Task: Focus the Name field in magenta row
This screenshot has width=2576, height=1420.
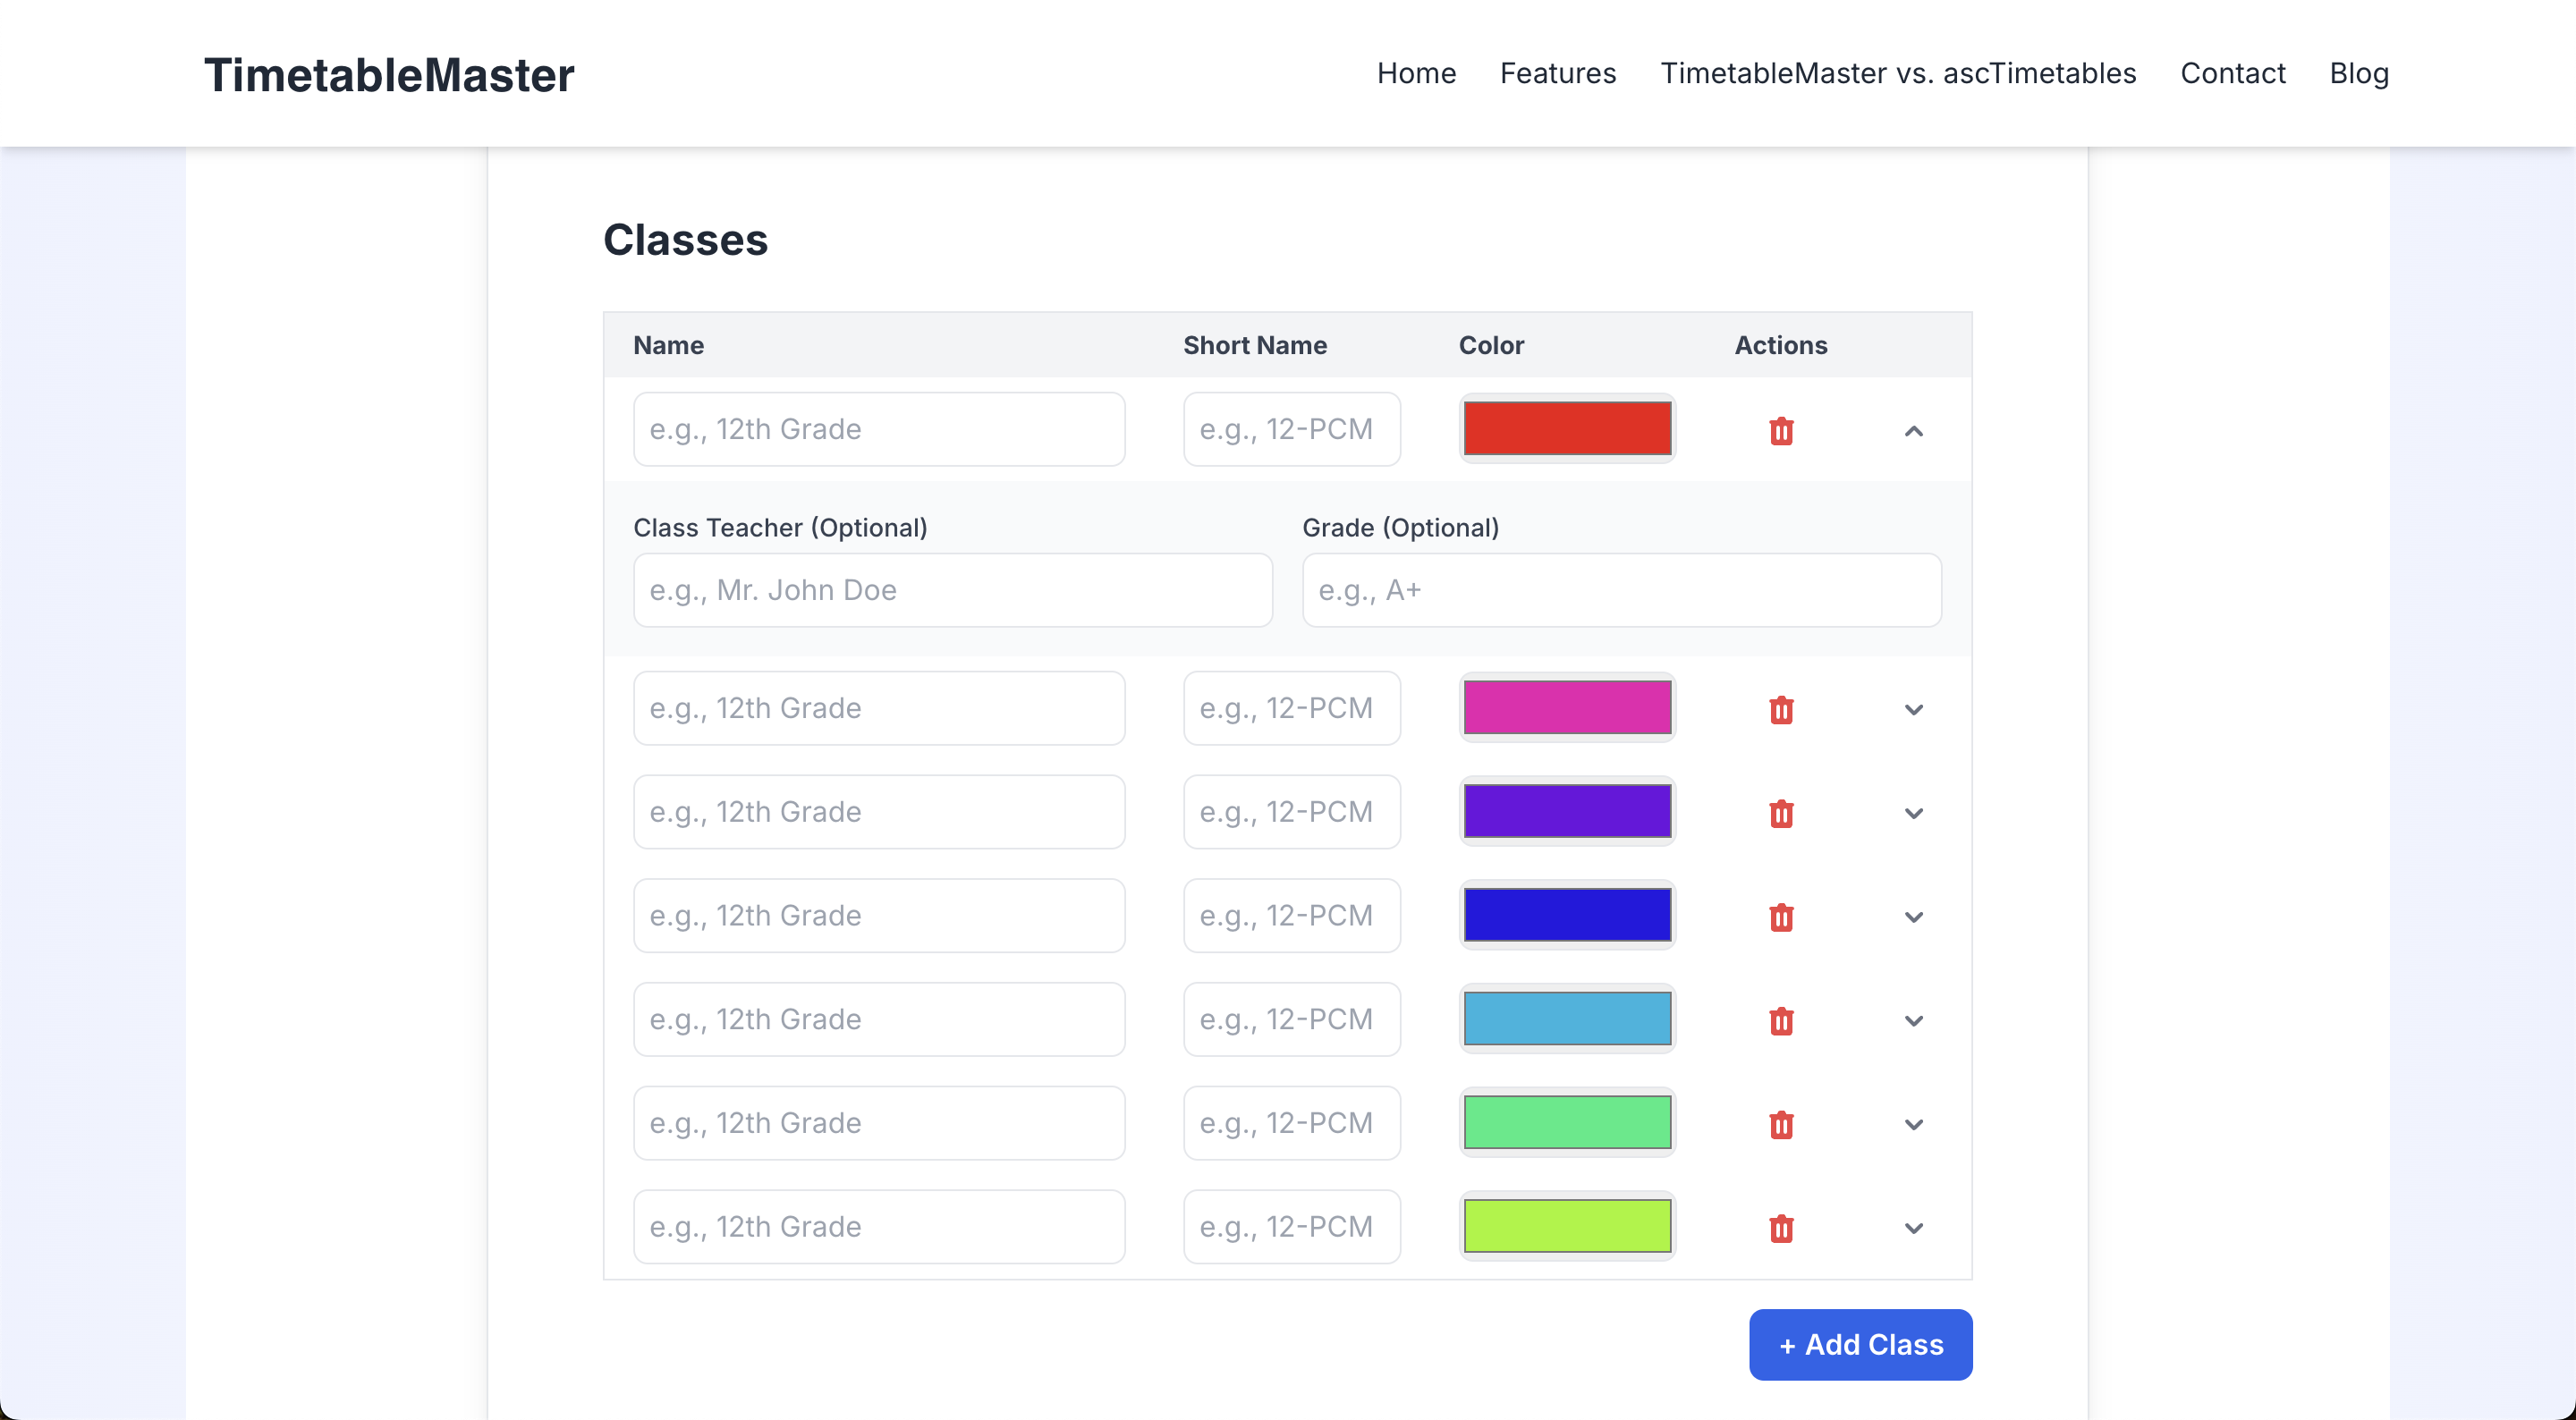Action: (x=879, y=708)
